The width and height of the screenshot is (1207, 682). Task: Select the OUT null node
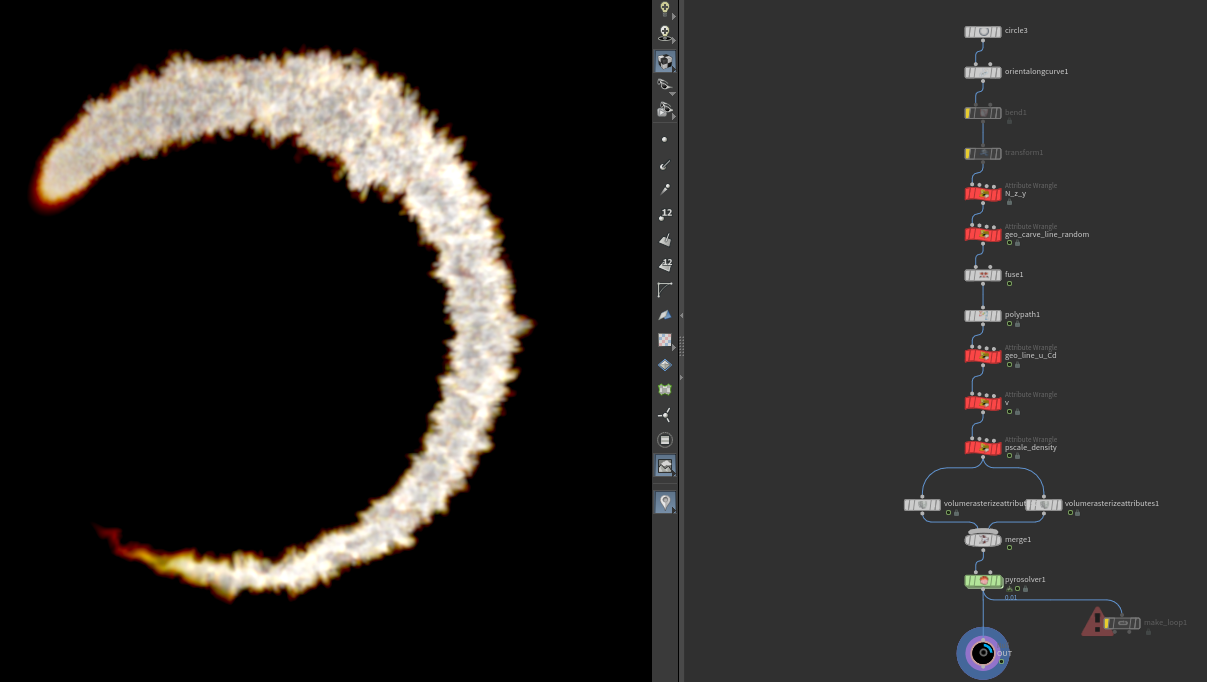tap(983, 653)
